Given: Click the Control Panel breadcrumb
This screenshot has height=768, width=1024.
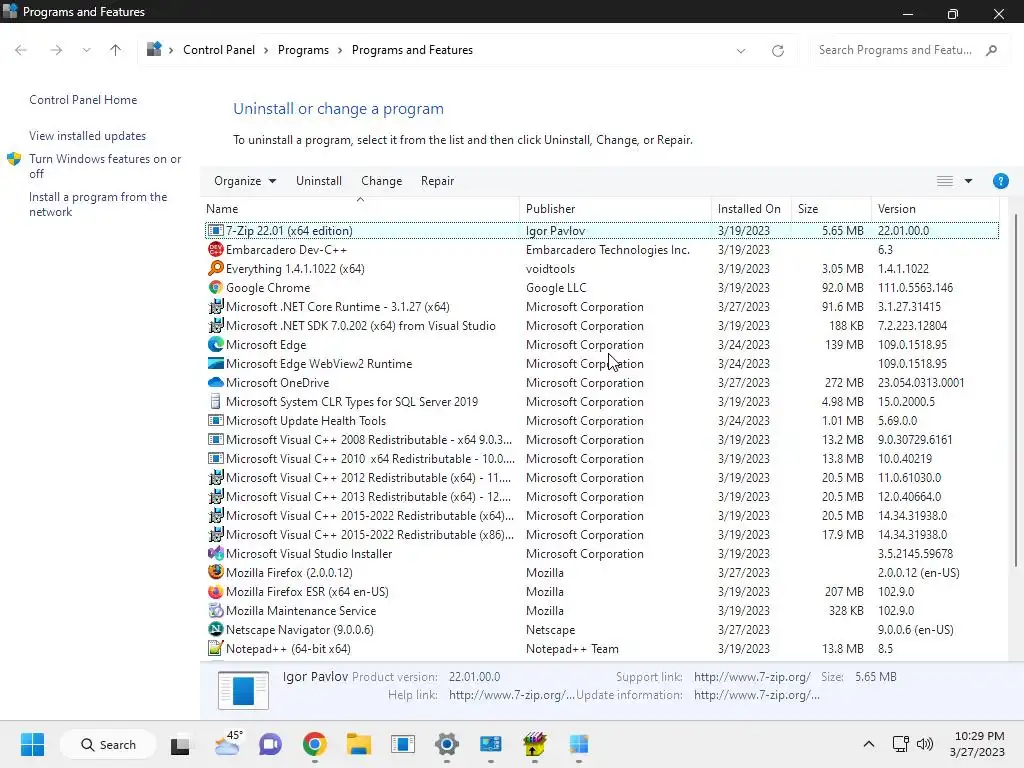Looking at the screenshot, I should [x=219, y=50].
